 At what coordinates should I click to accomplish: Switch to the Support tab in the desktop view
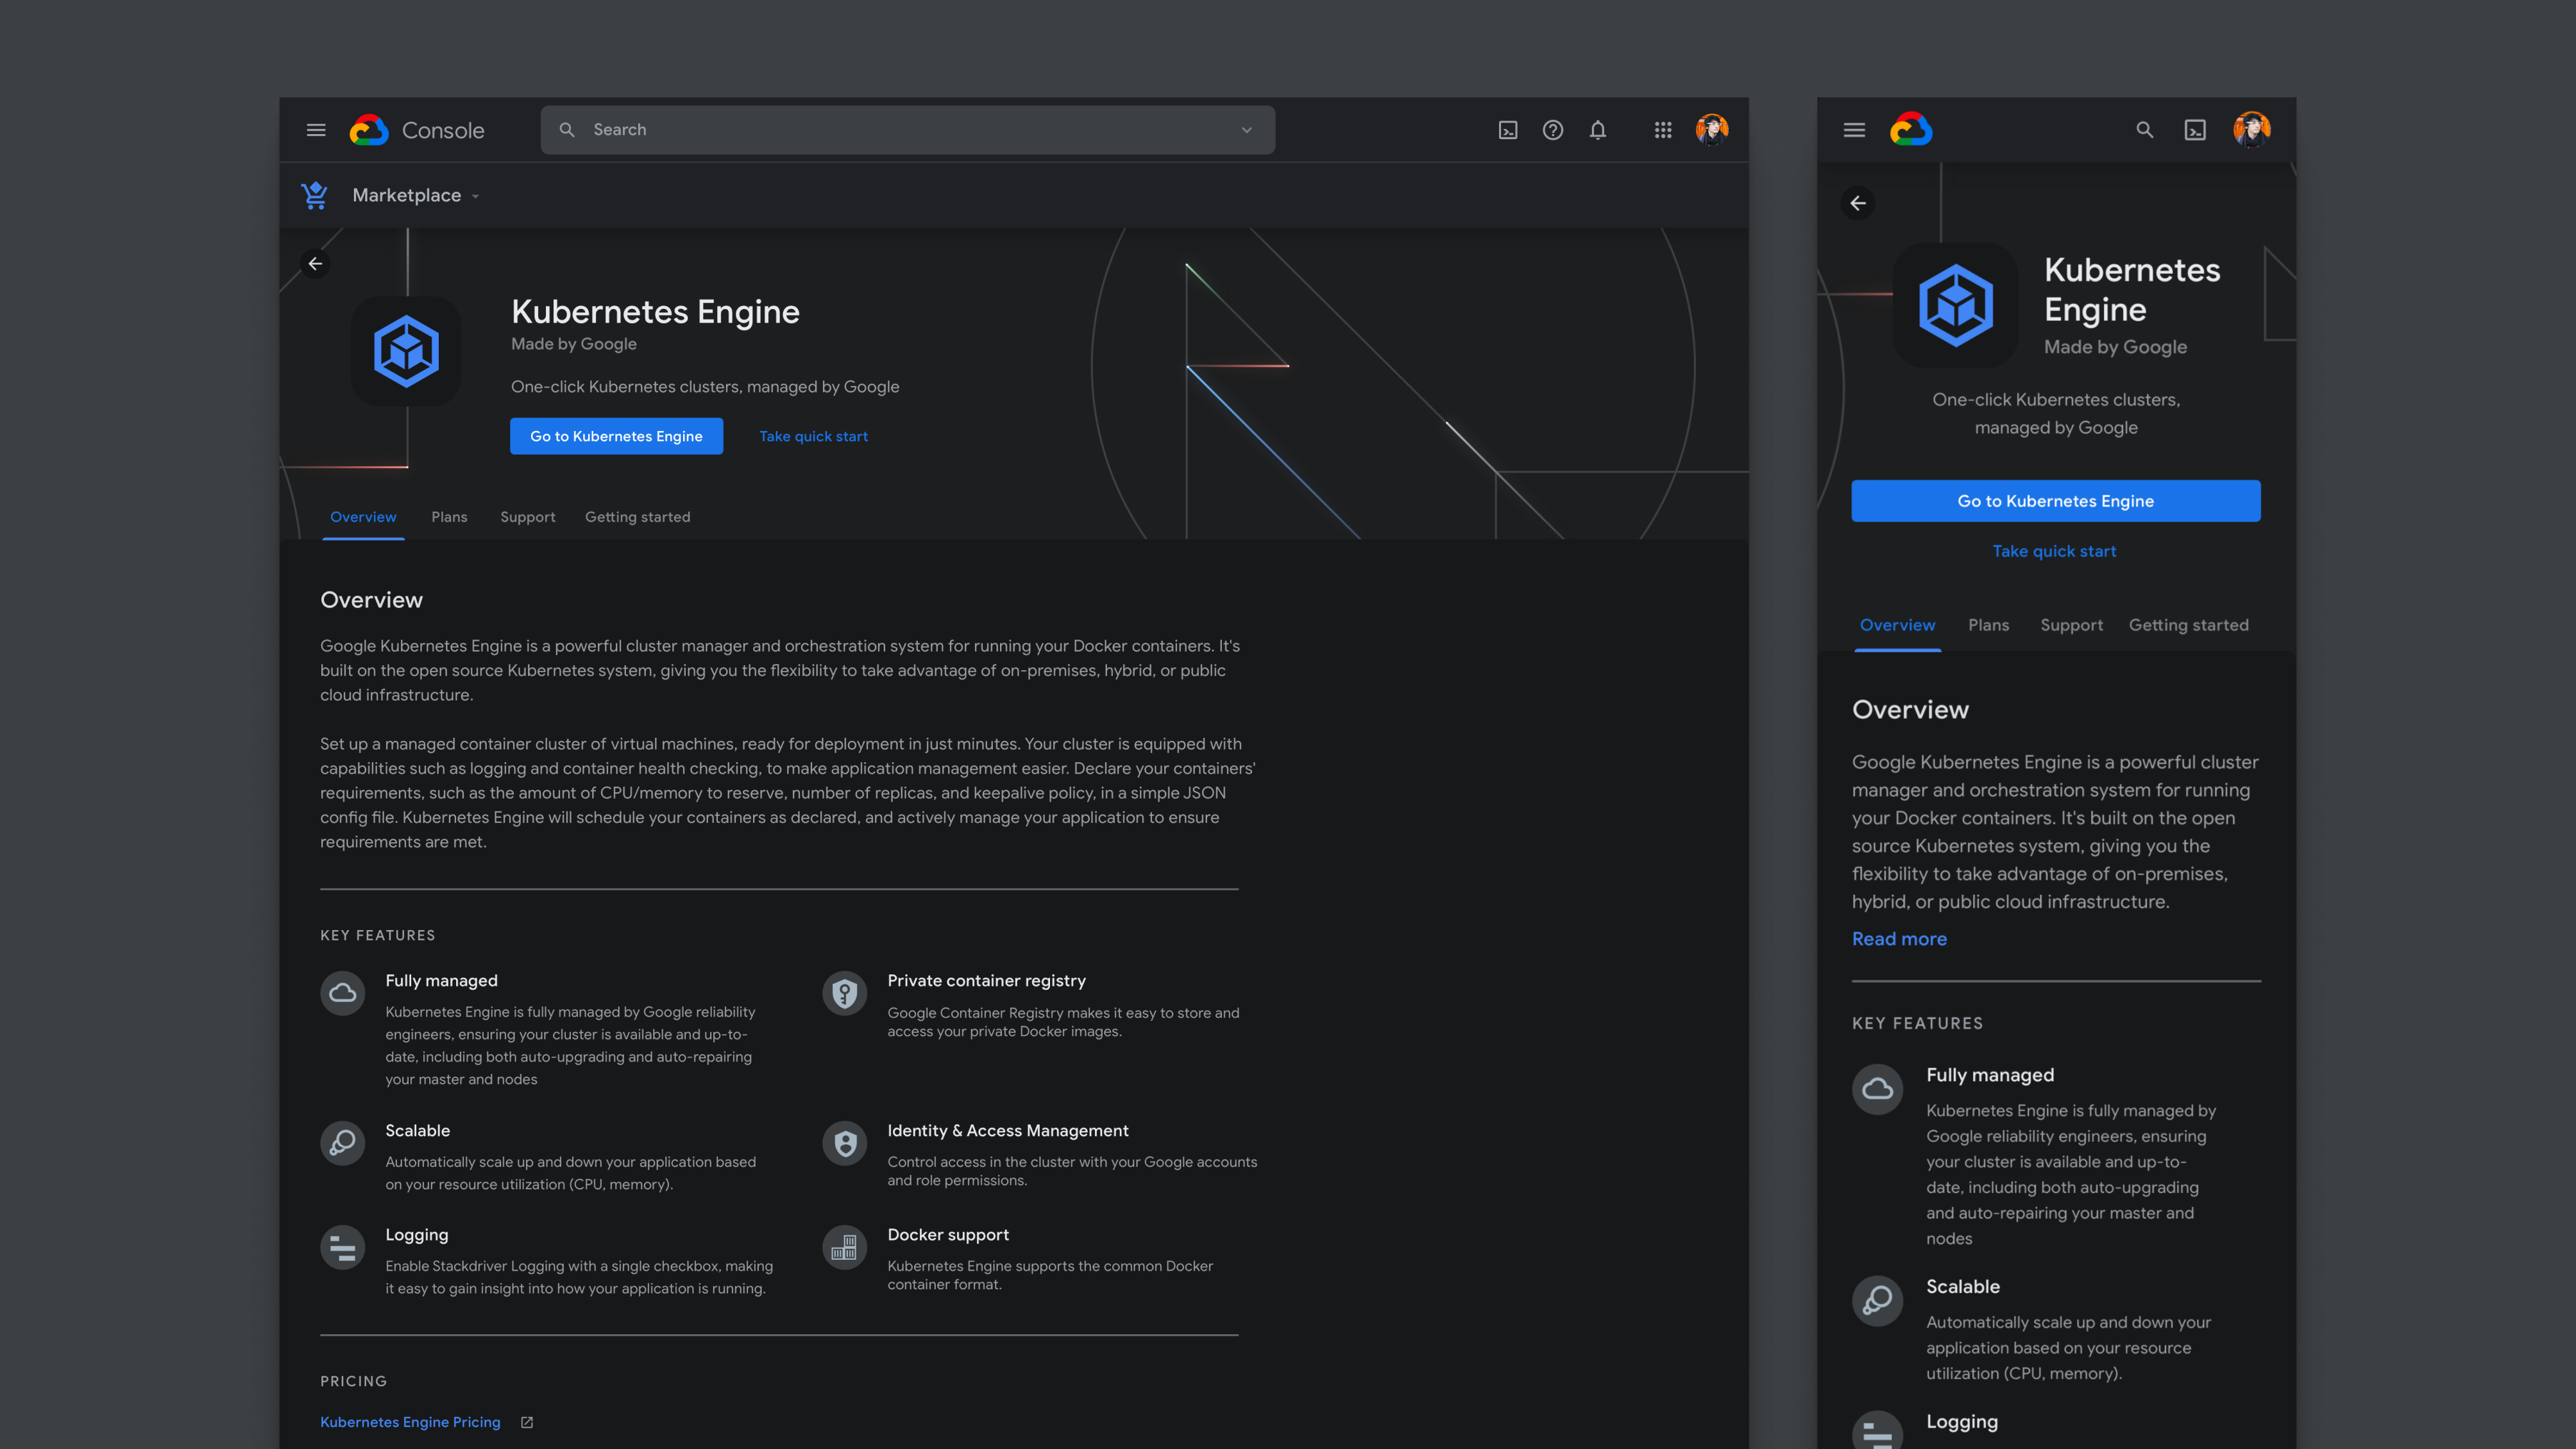(x=527, y=517)
